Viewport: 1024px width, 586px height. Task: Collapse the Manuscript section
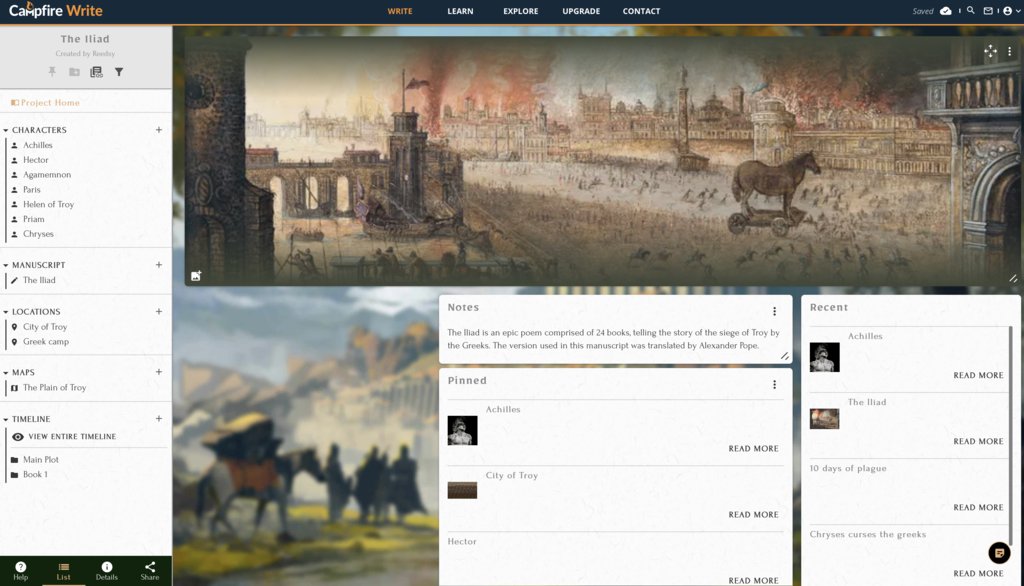(6, 265)
